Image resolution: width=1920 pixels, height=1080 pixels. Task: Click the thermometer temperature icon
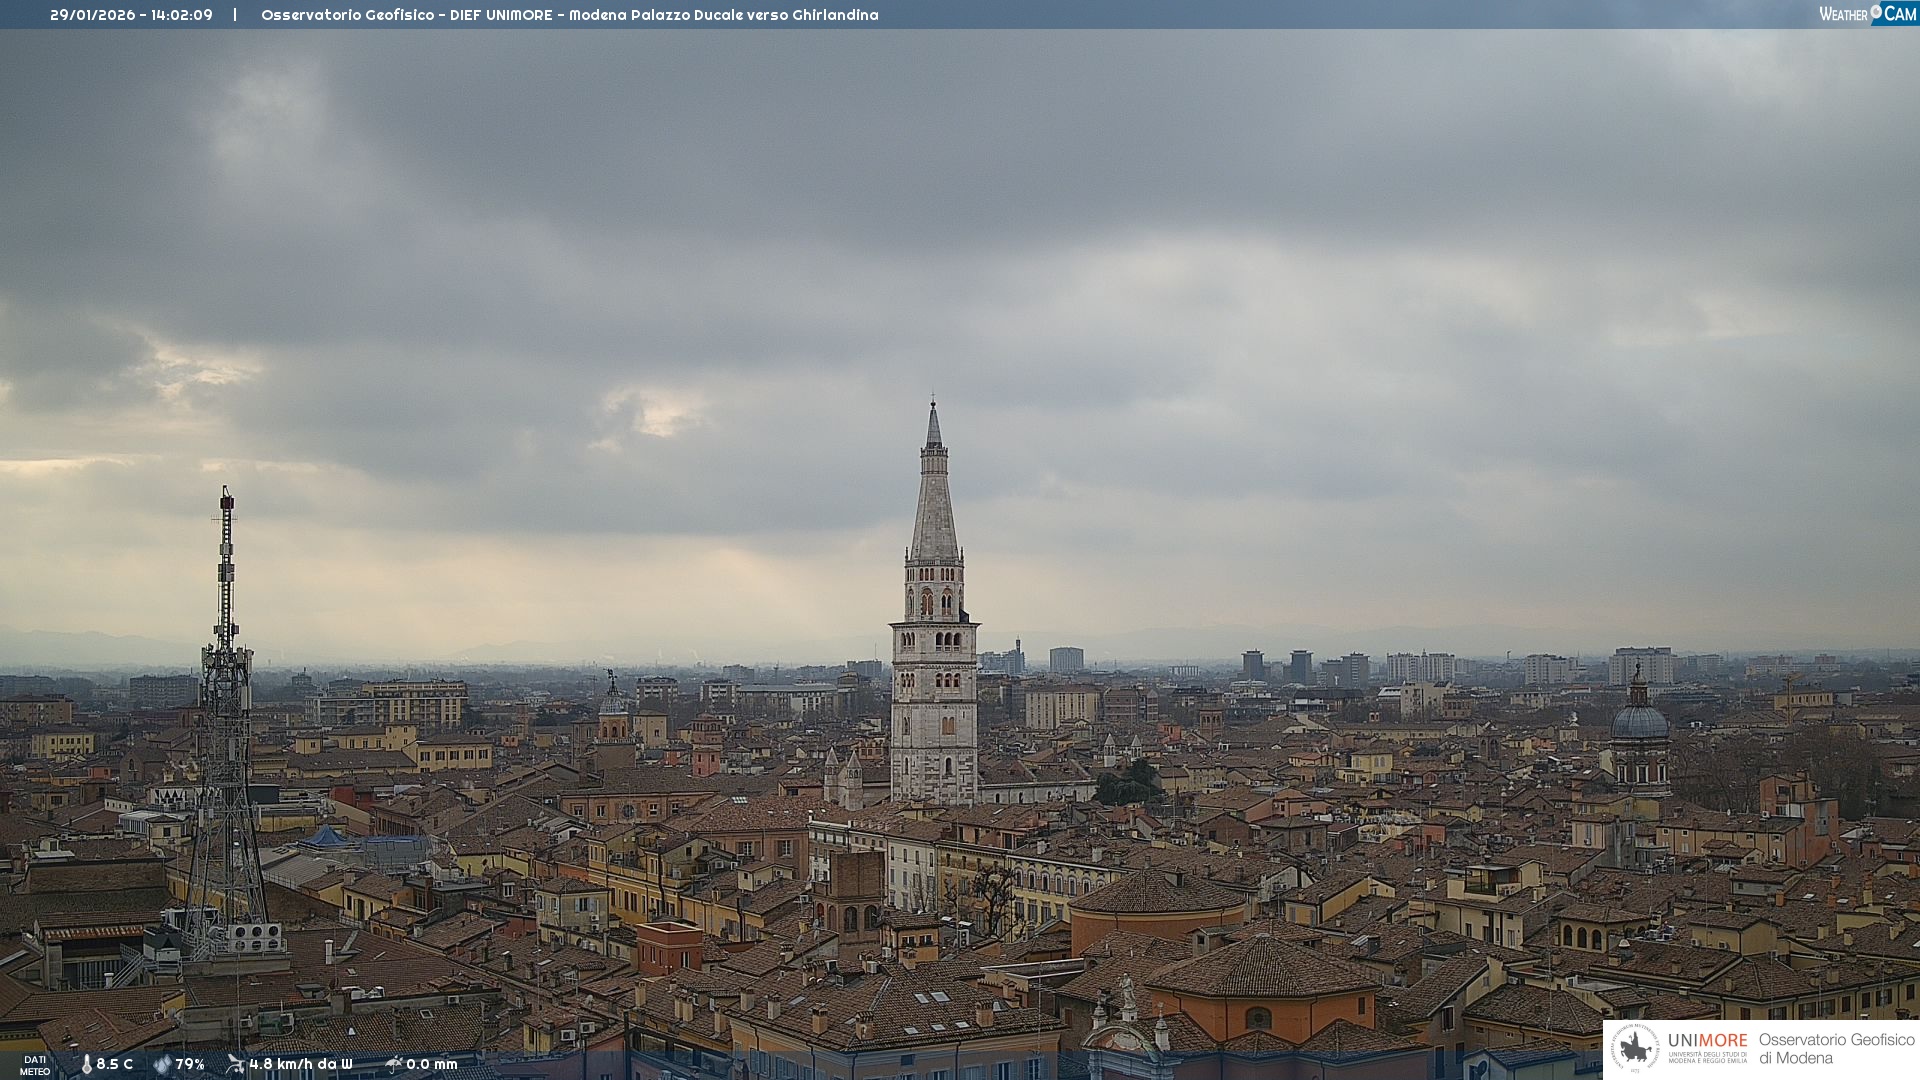pyautogui.click(x=86, y=1064)
